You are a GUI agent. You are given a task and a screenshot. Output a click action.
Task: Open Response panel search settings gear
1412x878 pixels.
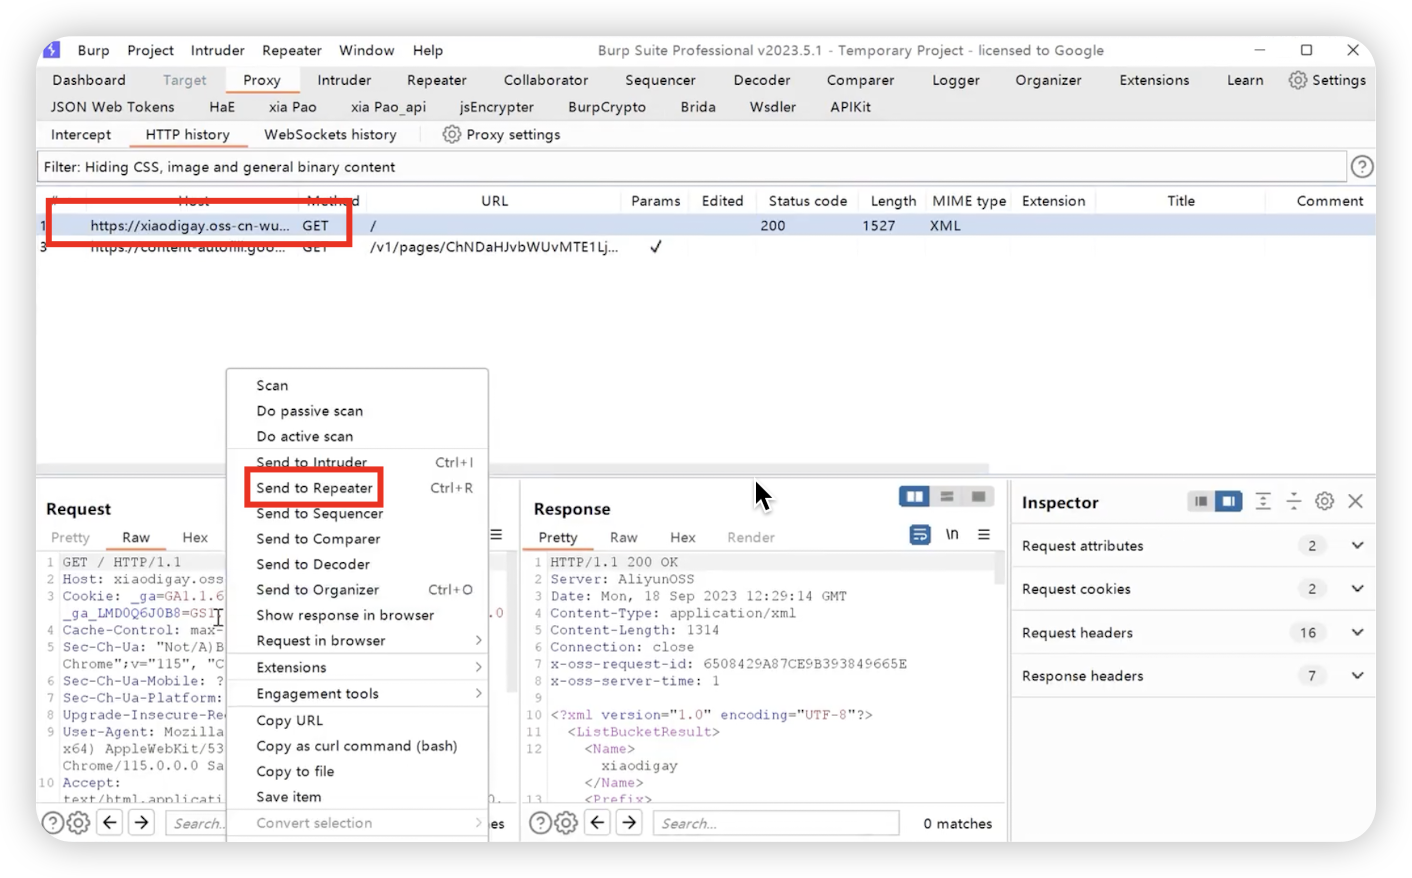point(566,823)
